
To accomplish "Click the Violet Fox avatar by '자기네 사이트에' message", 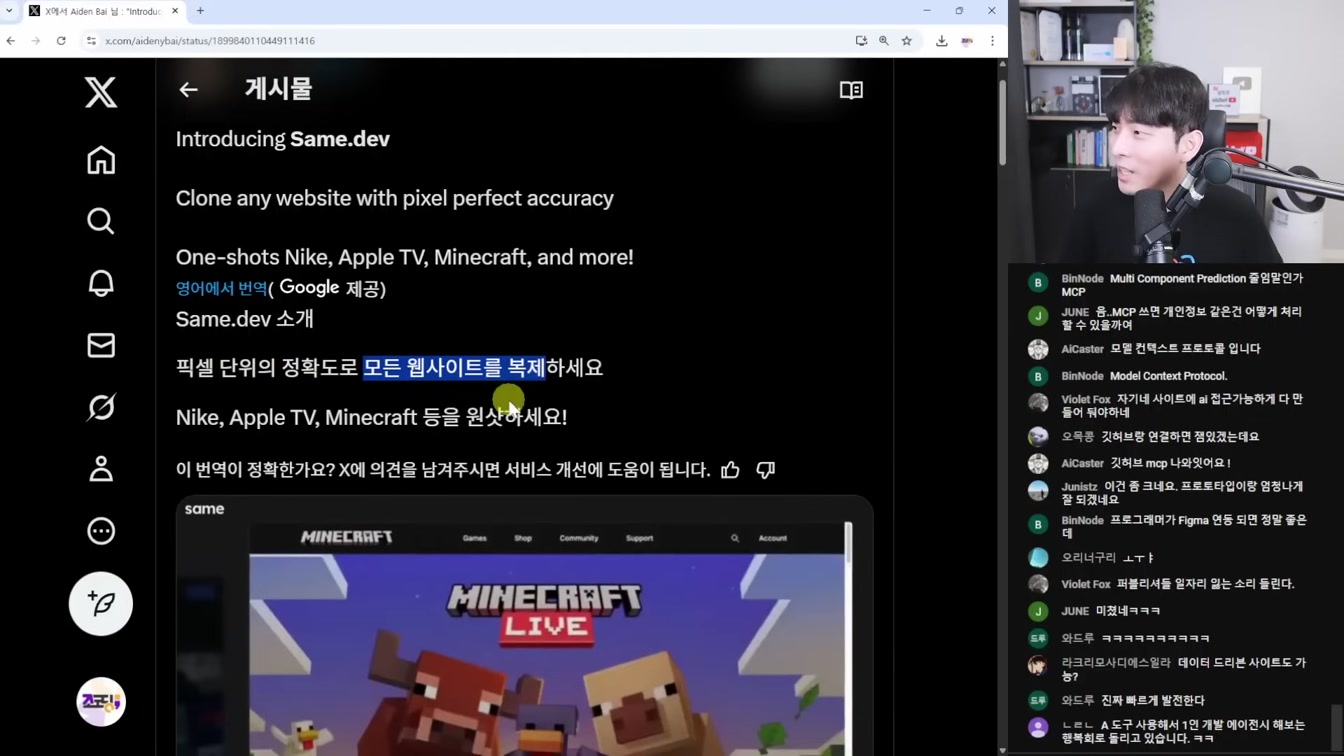I will point(1038,403).
